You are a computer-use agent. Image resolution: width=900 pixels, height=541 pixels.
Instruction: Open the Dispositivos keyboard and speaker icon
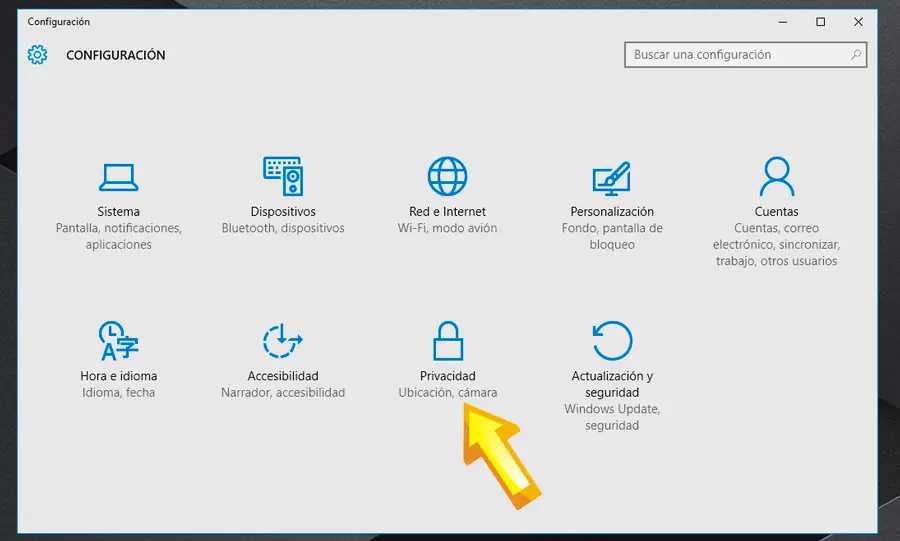tap(283, 176)
